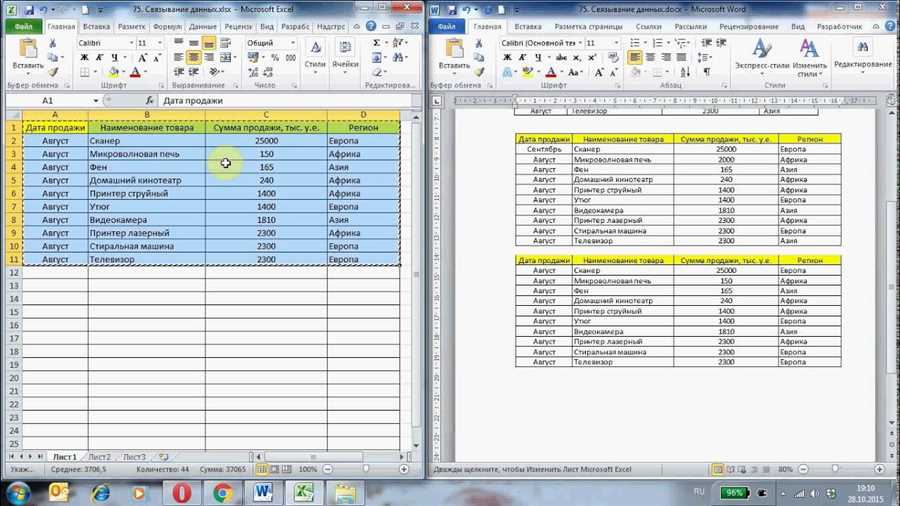Center paragraph alignment in Word
This screenshot has height=506, width=900.
point(650,57)
